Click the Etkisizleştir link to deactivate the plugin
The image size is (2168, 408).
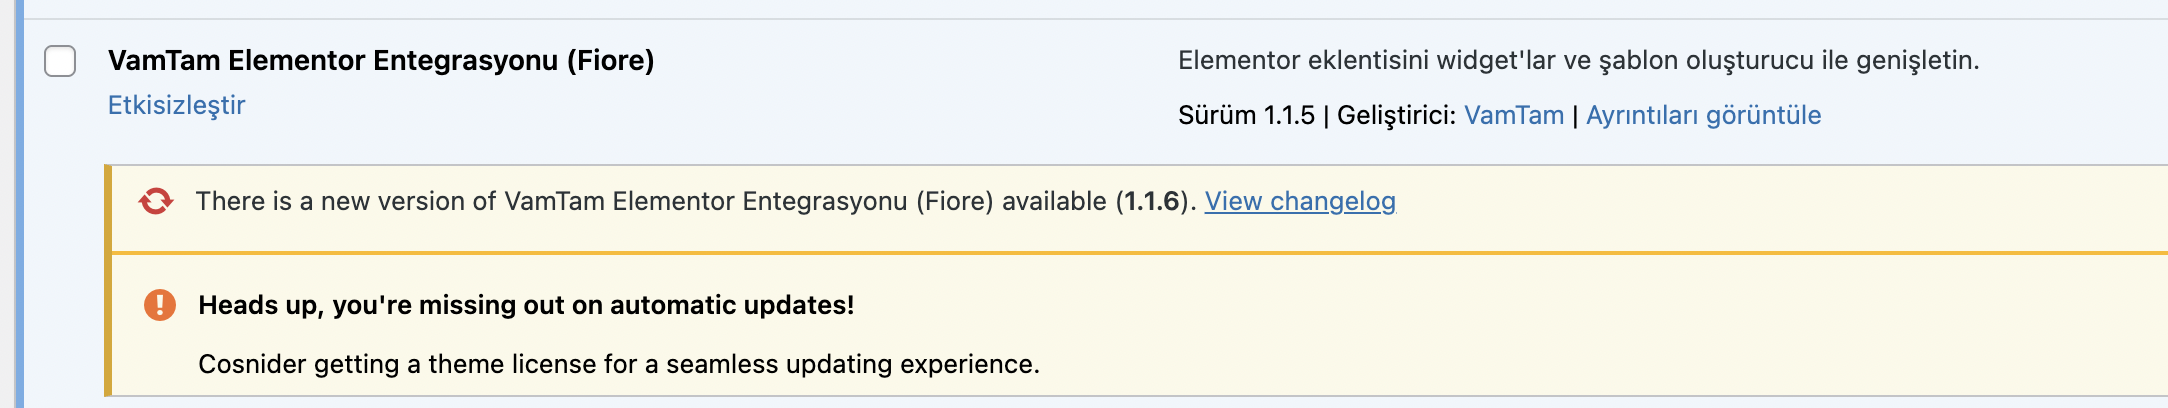[176, 105]
